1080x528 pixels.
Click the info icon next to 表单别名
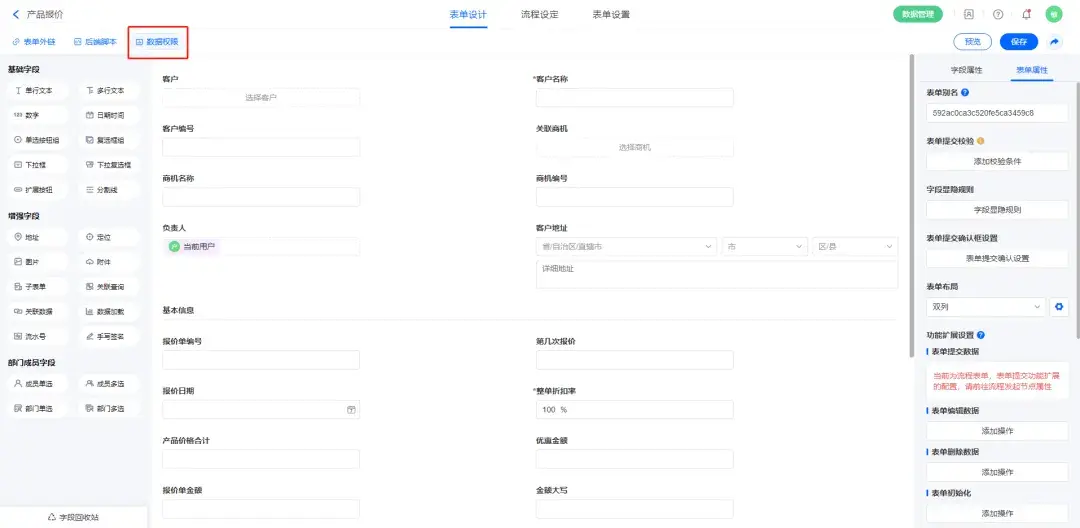965,92
